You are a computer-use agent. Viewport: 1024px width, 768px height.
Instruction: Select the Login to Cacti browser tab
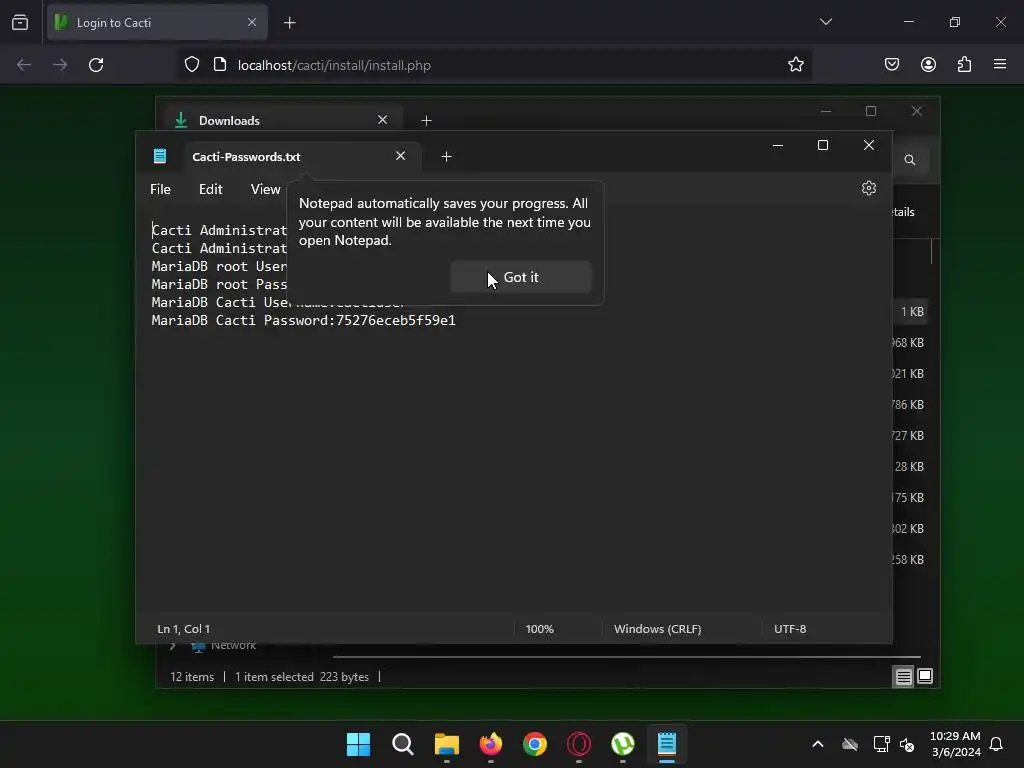tap(157, 23)
